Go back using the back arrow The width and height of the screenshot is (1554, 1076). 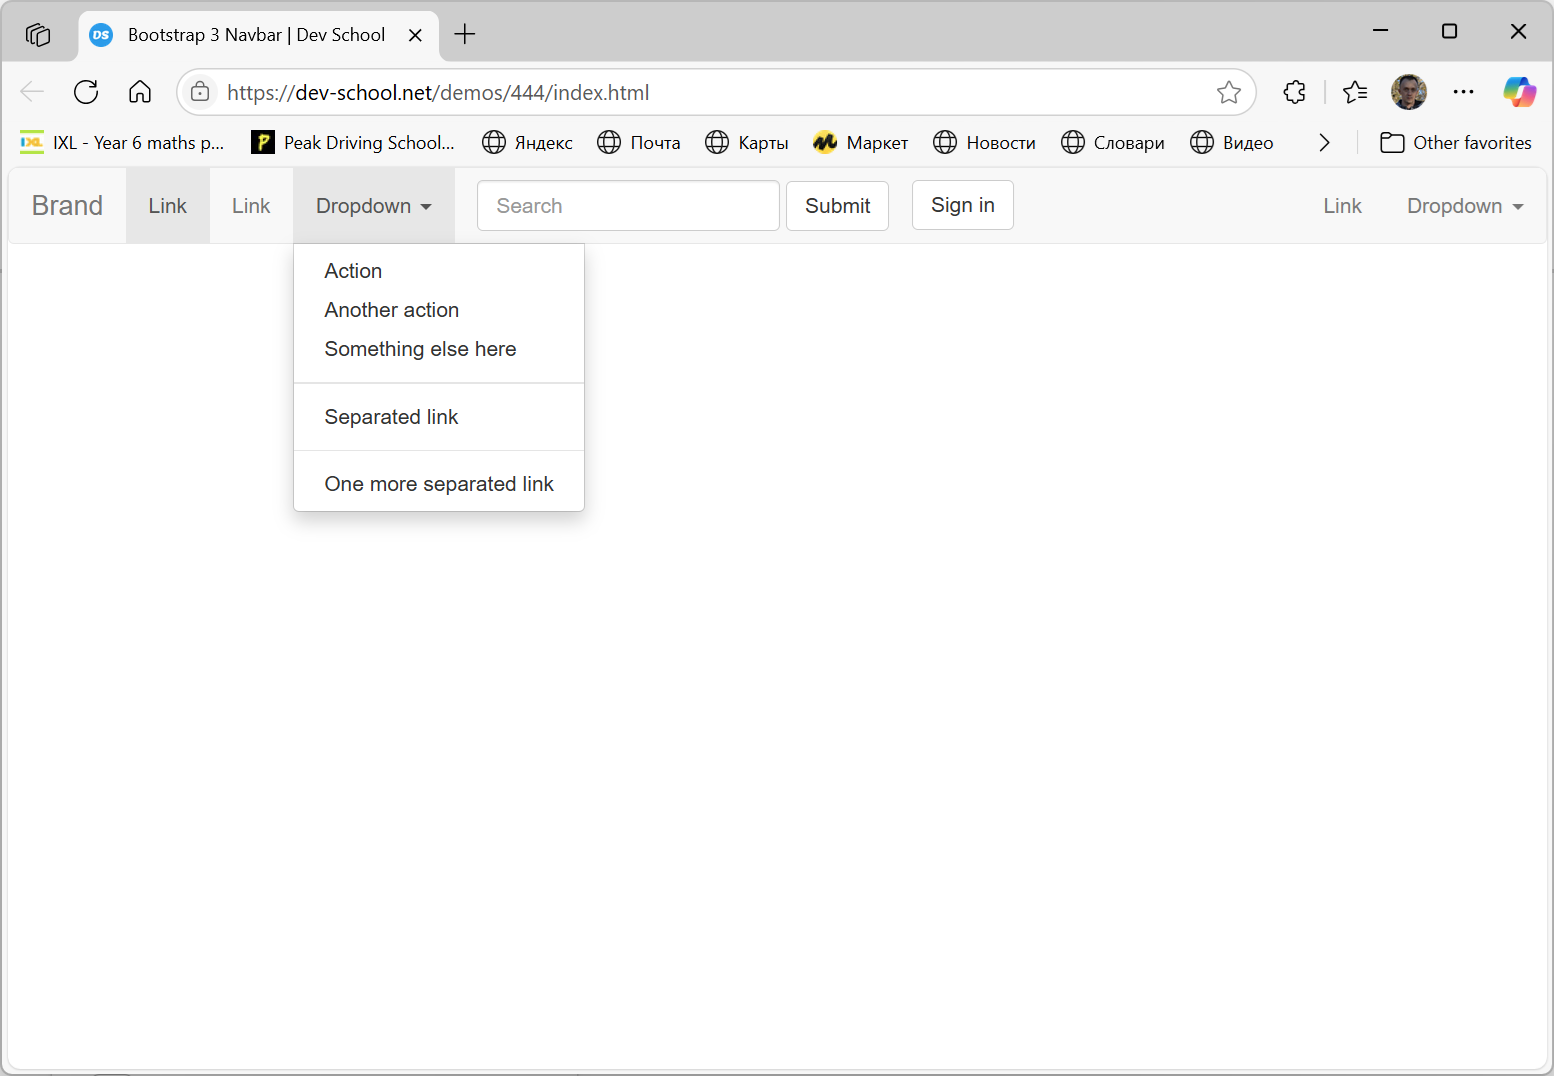coord(32,92)
